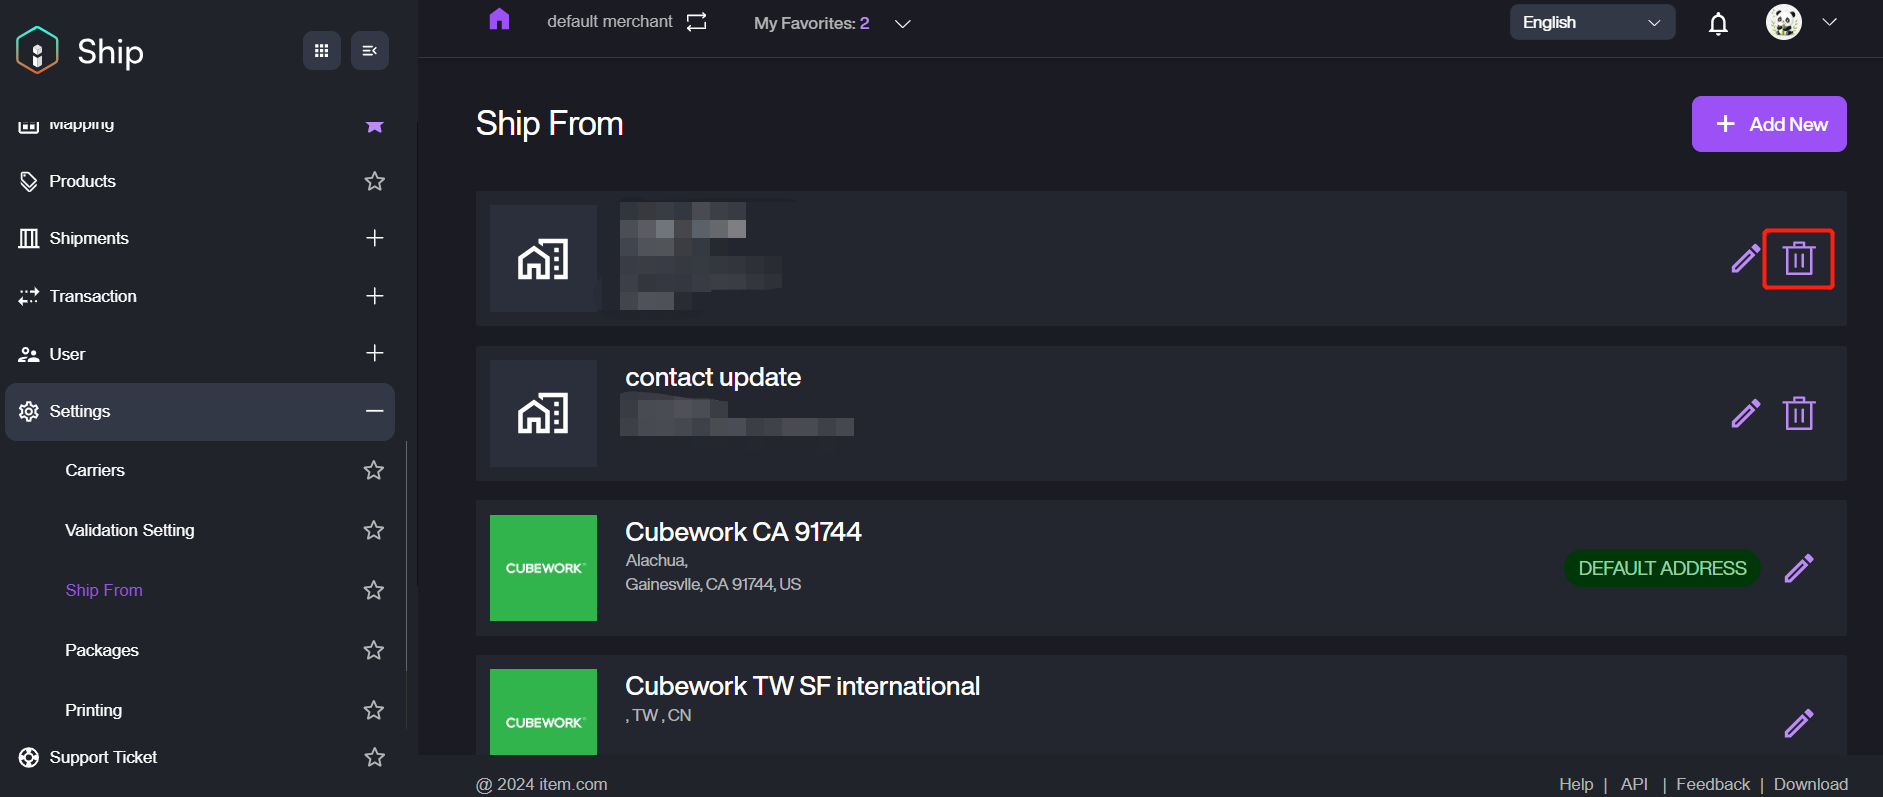Viewport: 1883px width, 797px height.
Task: Open the notifications bell
Action: (1718, 23)
